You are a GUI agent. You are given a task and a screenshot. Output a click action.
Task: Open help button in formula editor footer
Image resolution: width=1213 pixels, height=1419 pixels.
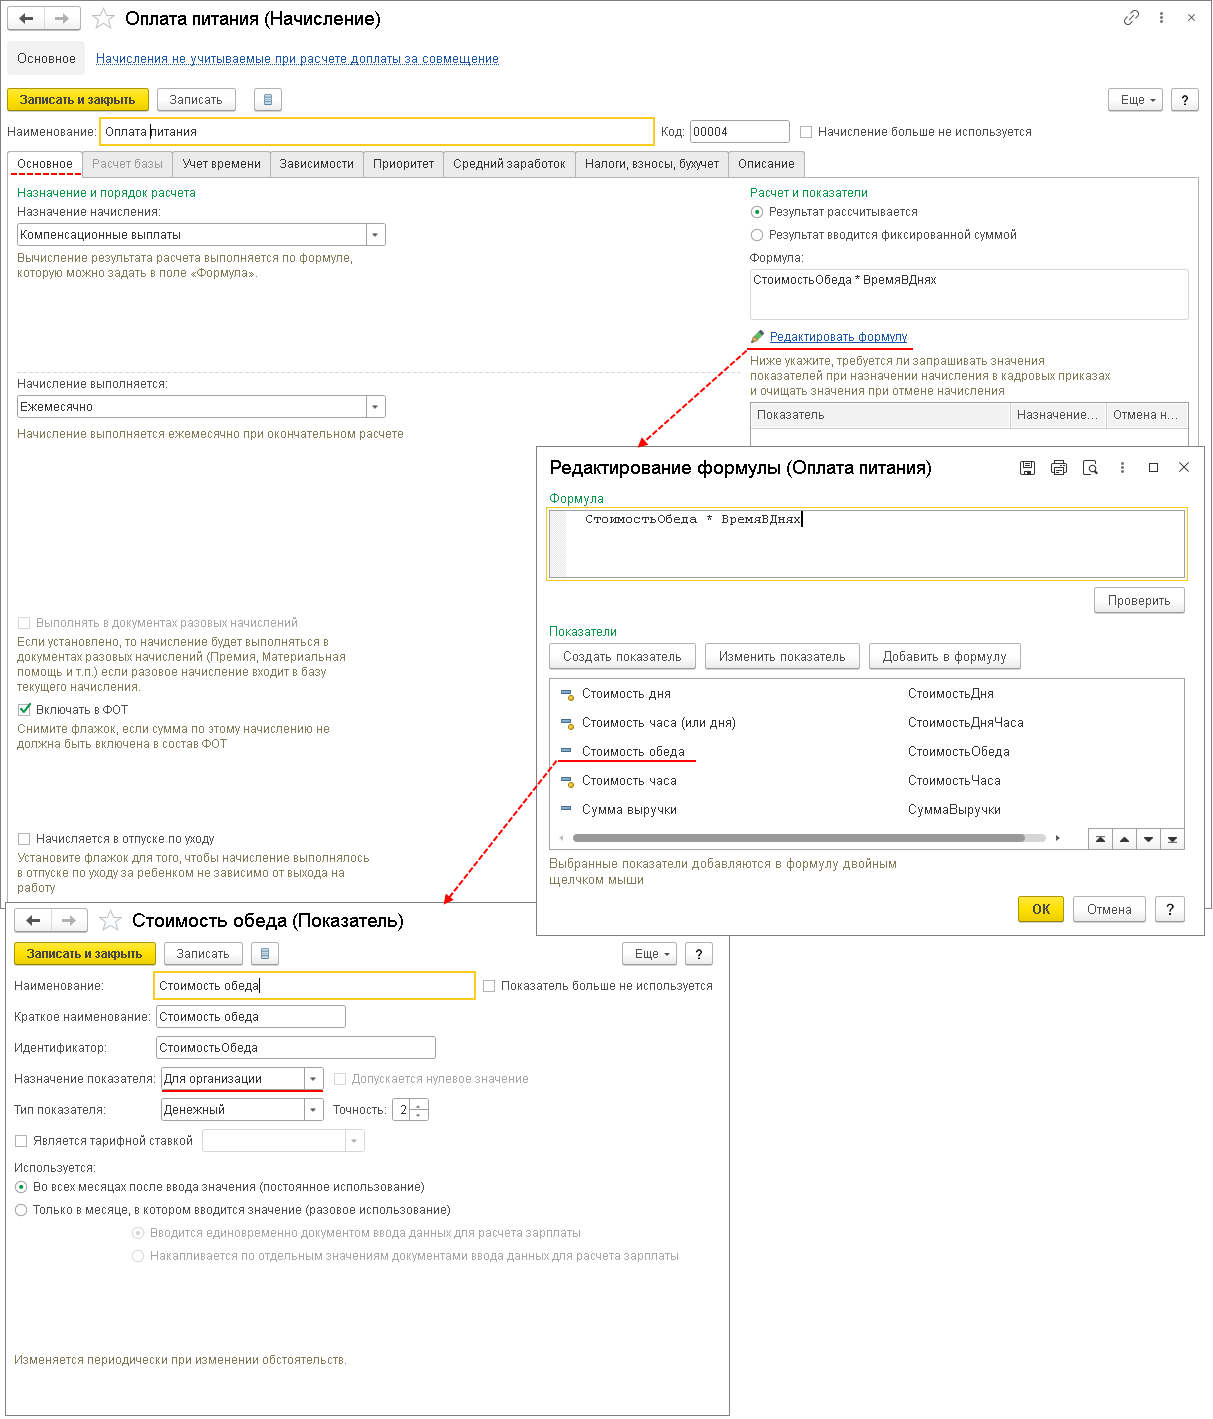click(1170, 909)
